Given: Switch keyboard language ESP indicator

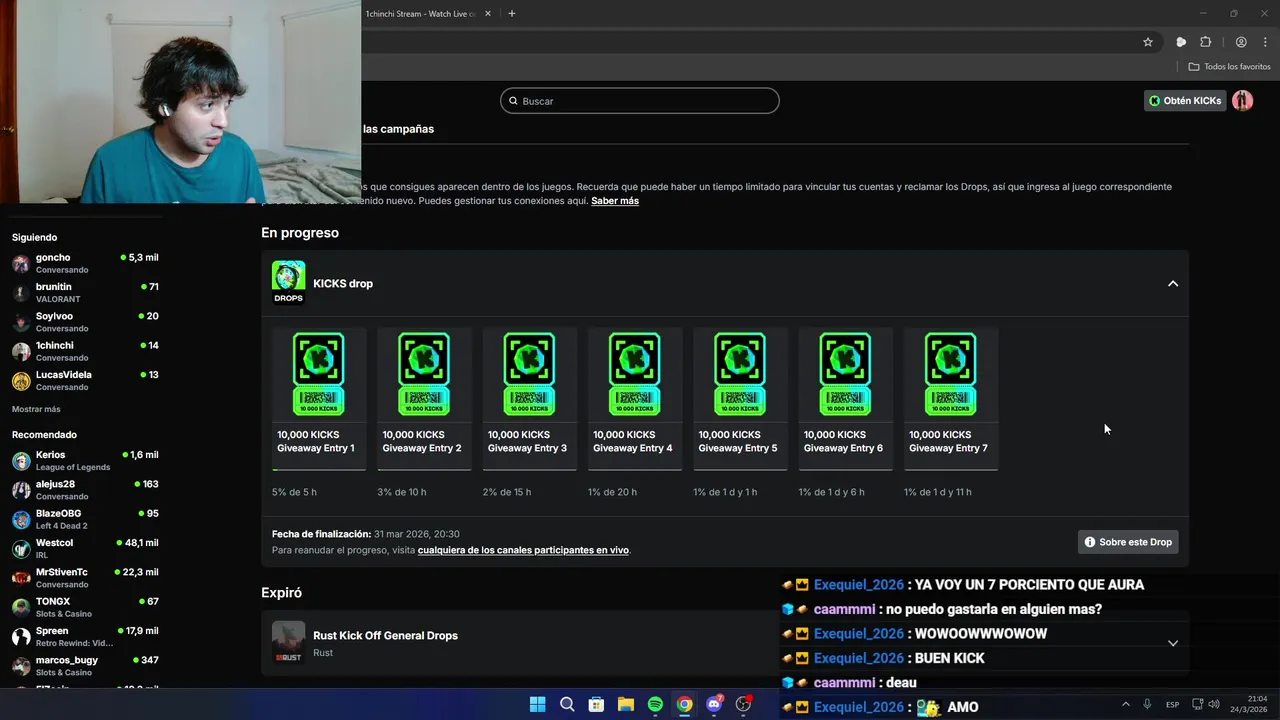Looking at the screenshot, I should [1172, 705].
